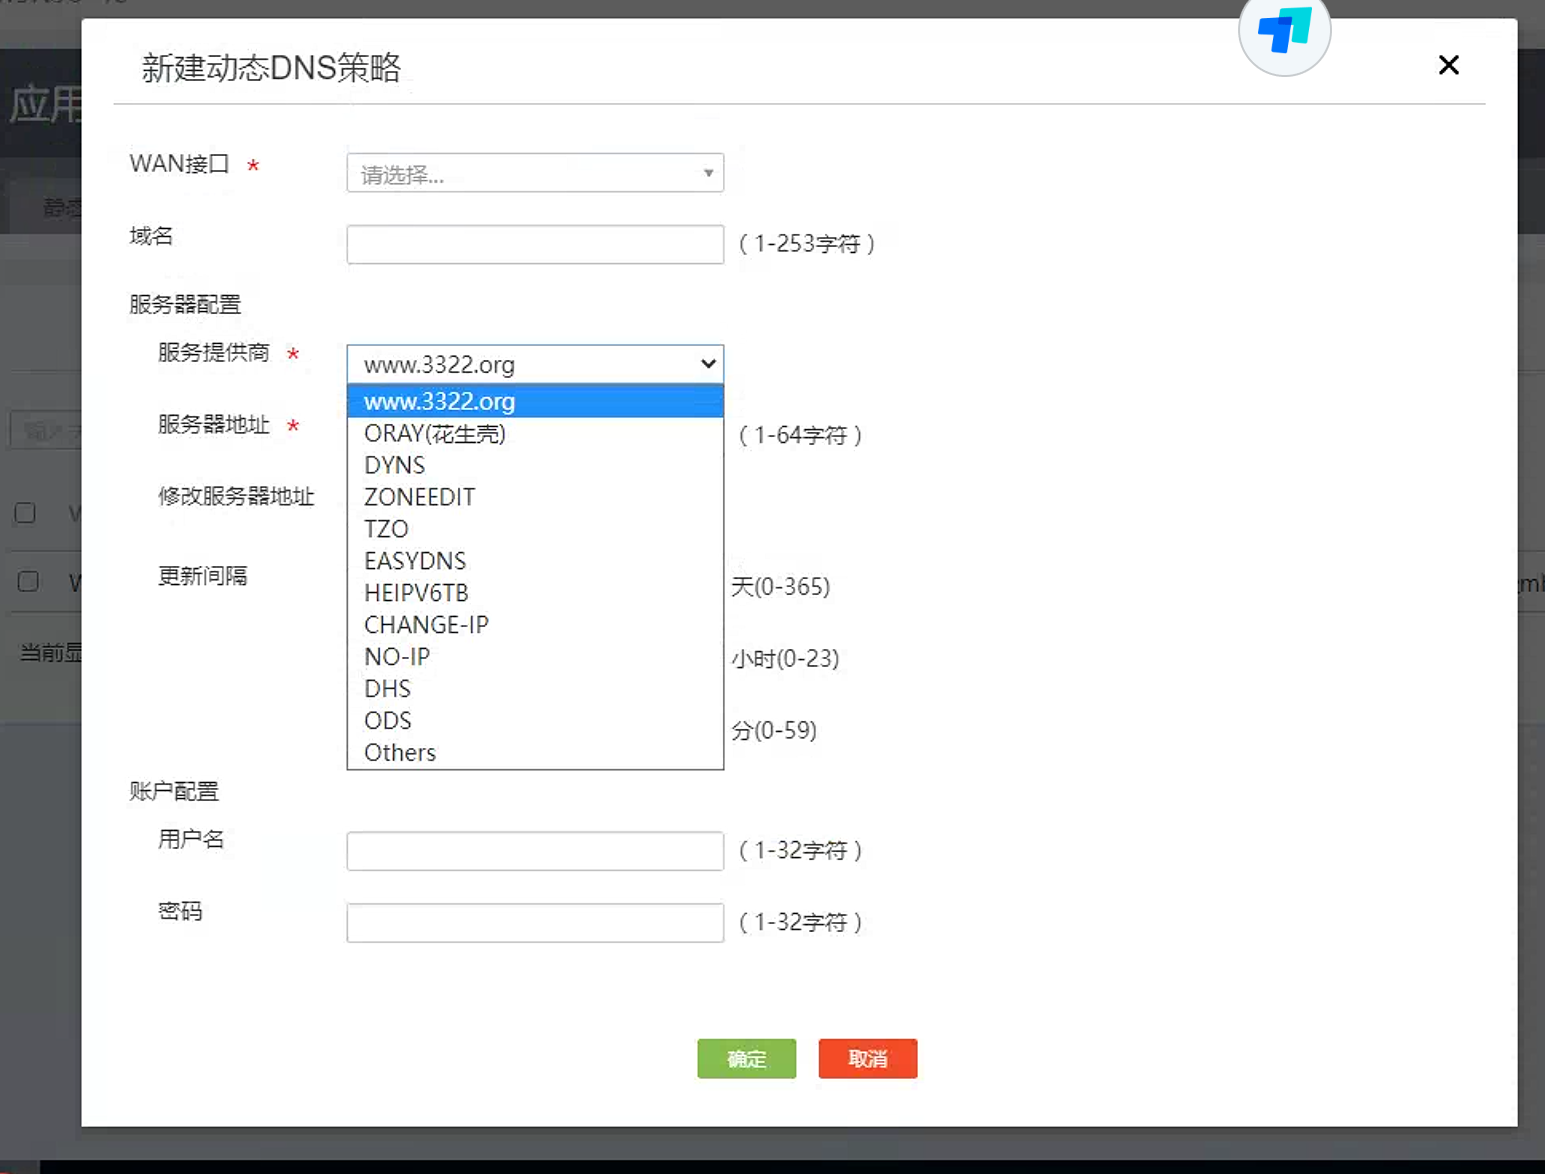Toggle the first row checkbox behind dialog
Viewport: 1545px width, 1174px height.
(26, 513)
